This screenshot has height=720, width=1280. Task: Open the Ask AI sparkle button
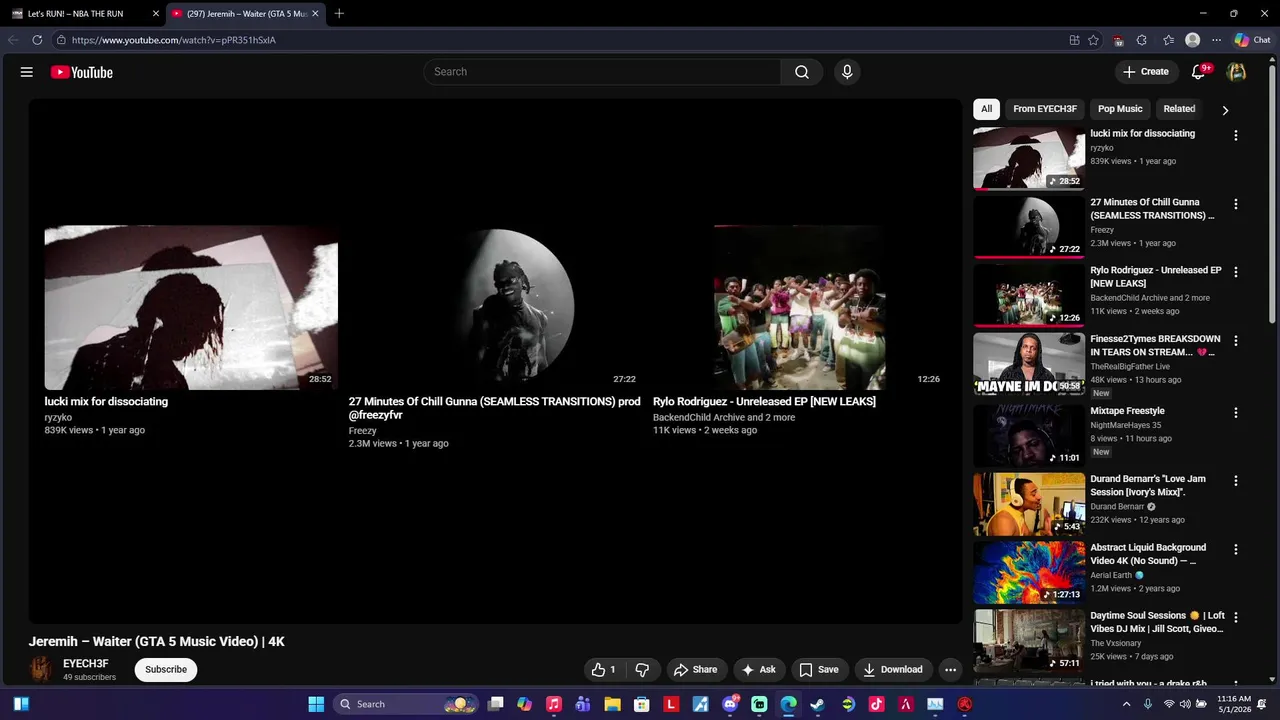pos(759,670)
